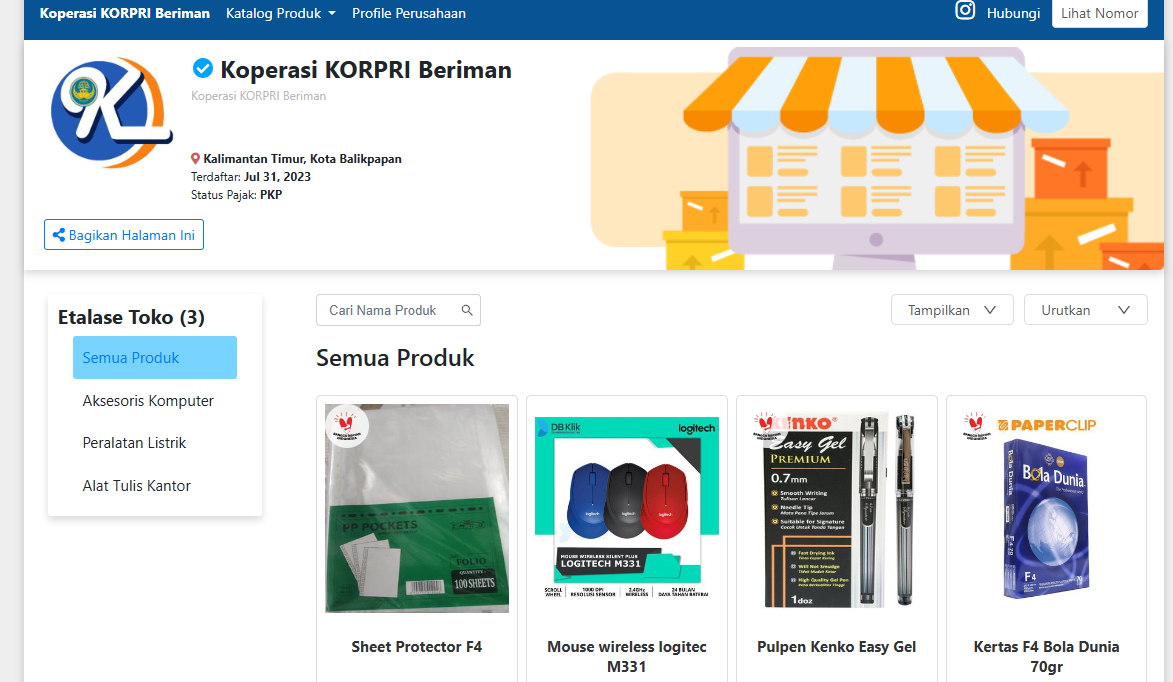Click the Lihat Nomor button
The height and width of the screenshot is (682, 1173).
point(1099,13)
